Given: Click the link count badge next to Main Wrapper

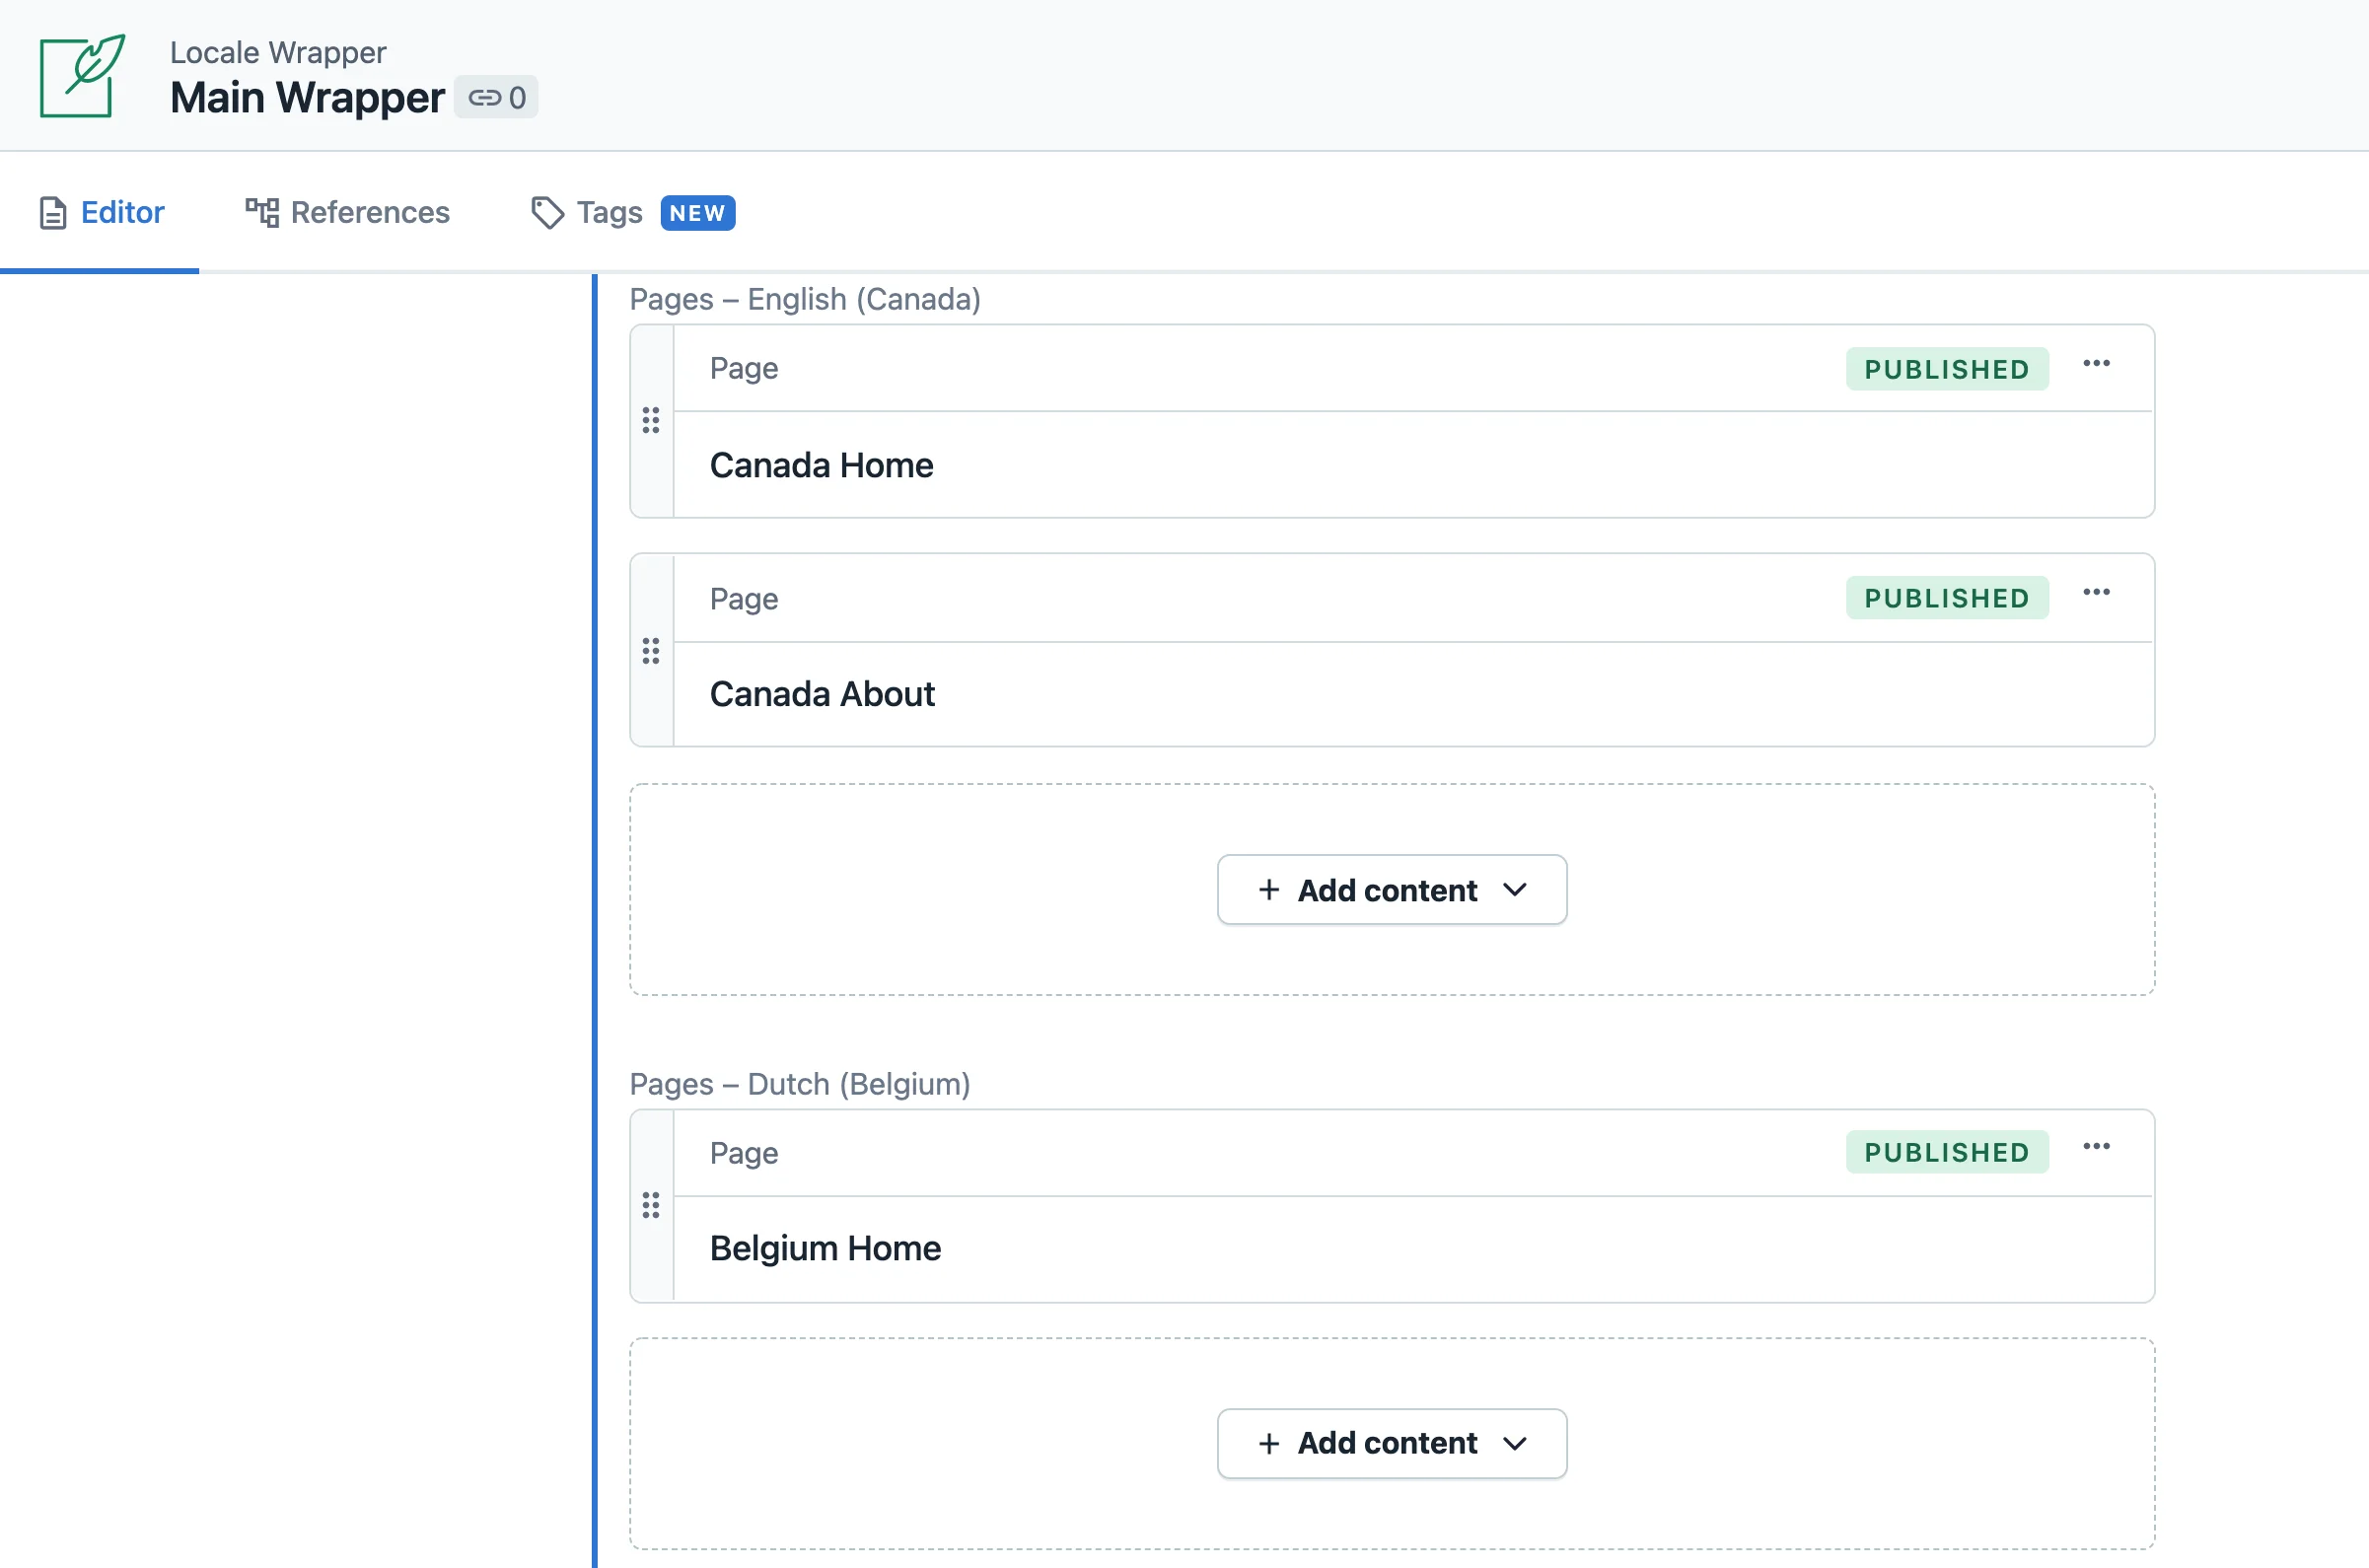Looking at the screenshot, I should [x=496, y=97].
